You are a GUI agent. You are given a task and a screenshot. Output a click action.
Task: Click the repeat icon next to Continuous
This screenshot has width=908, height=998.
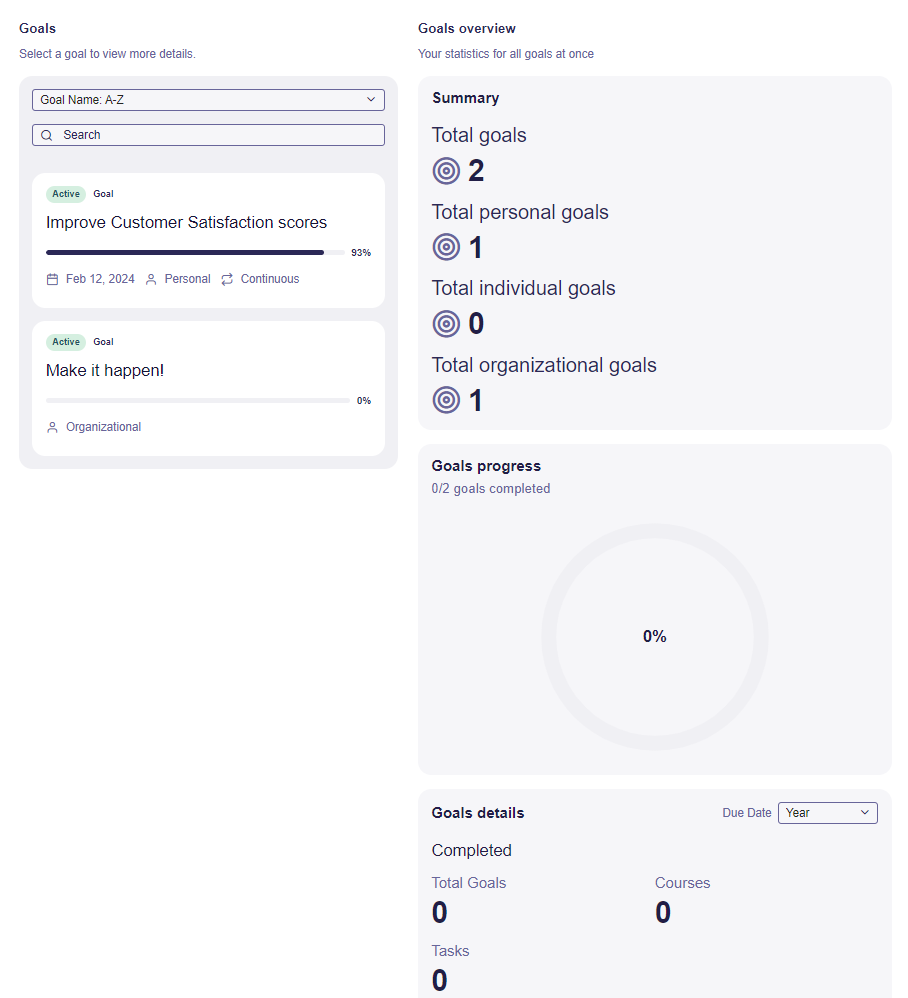pyautogui.click(x=227, y=279)
